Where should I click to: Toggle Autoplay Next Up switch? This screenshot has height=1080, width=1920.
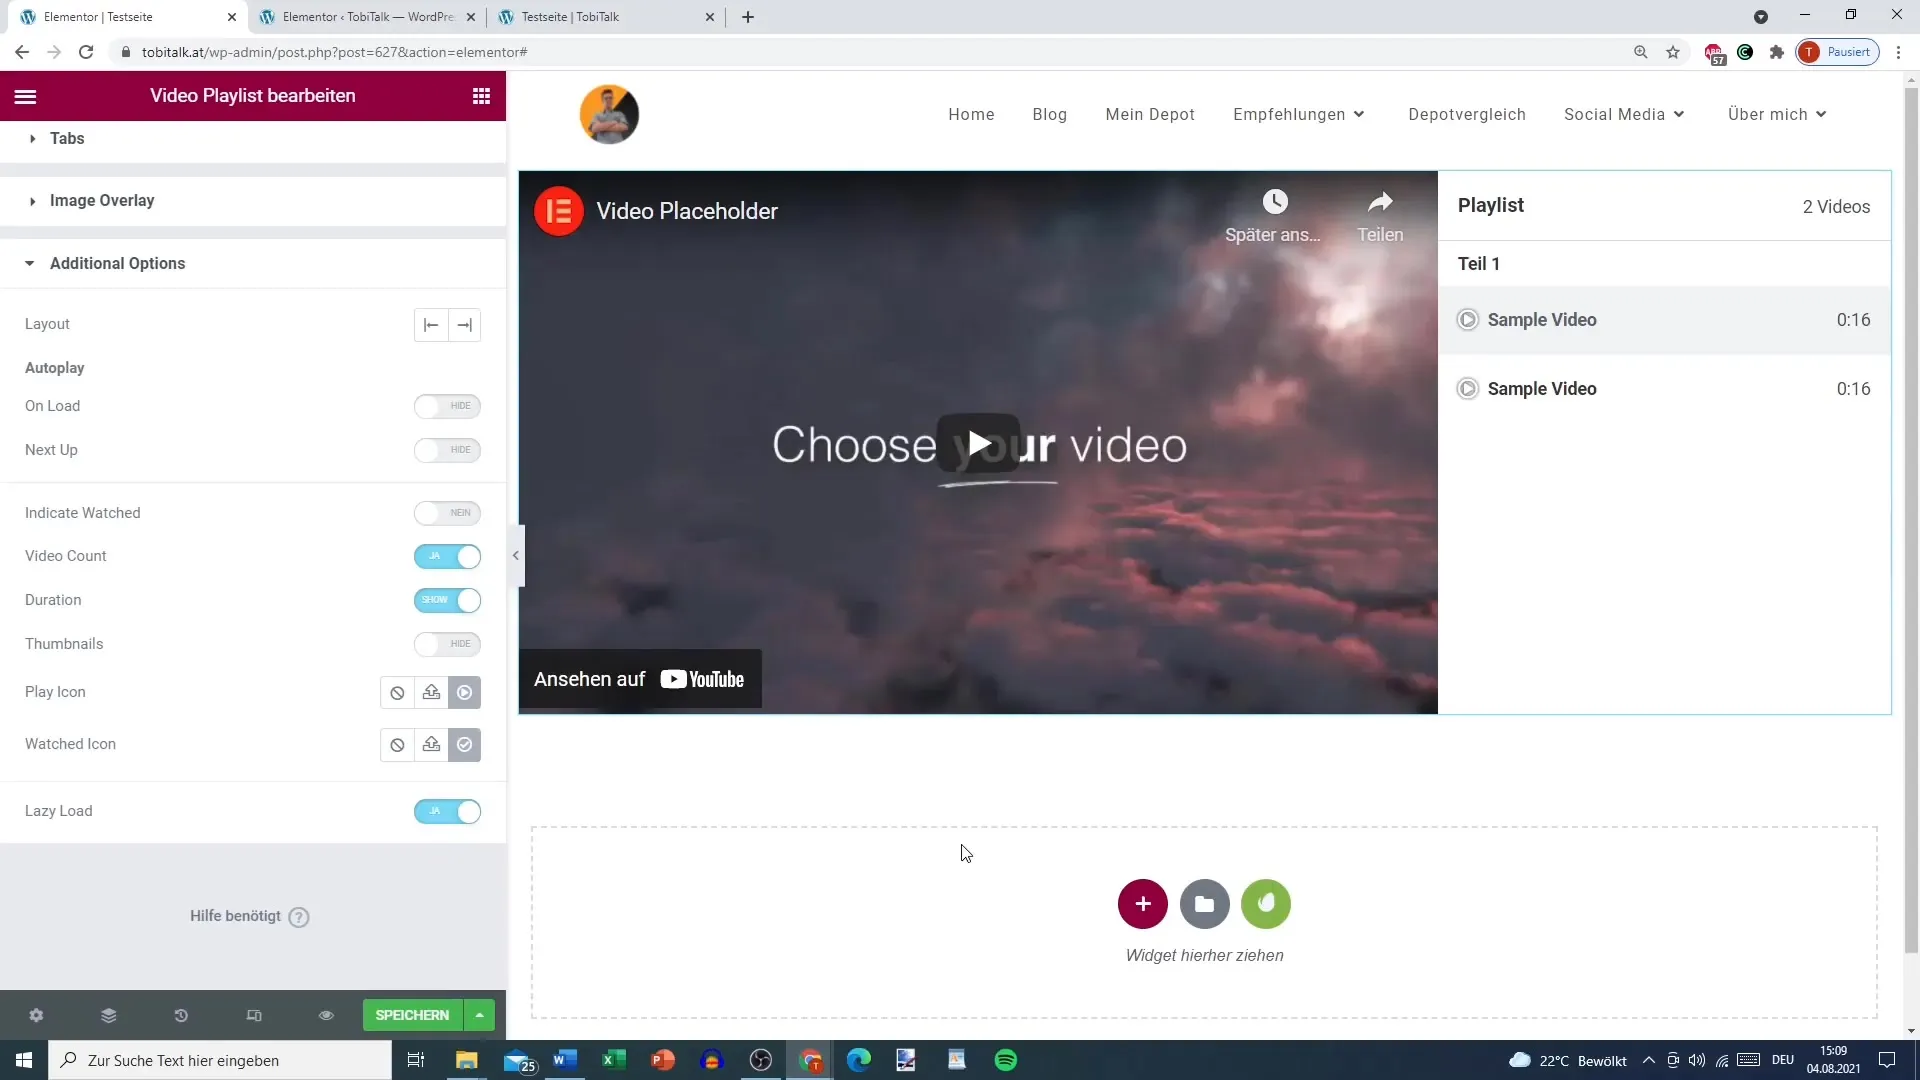[447, 450]
